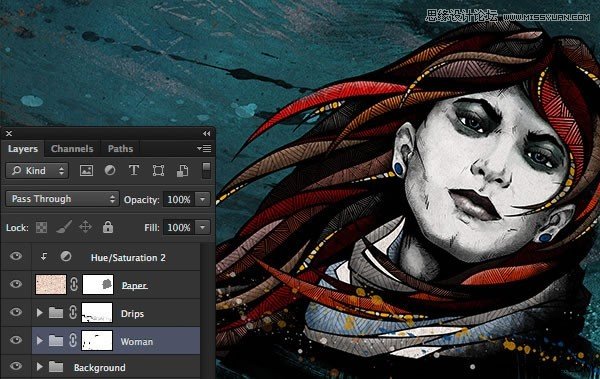Click the Drips group folder icon
The height and width of the screenshot is (379, 600).
[56, 313]
